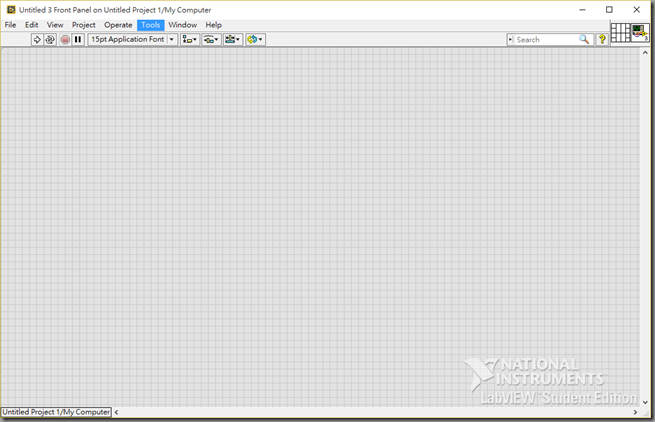Start Run Continuously mode
The width and height of the screenshot is (655, 422).
(50, 40)
